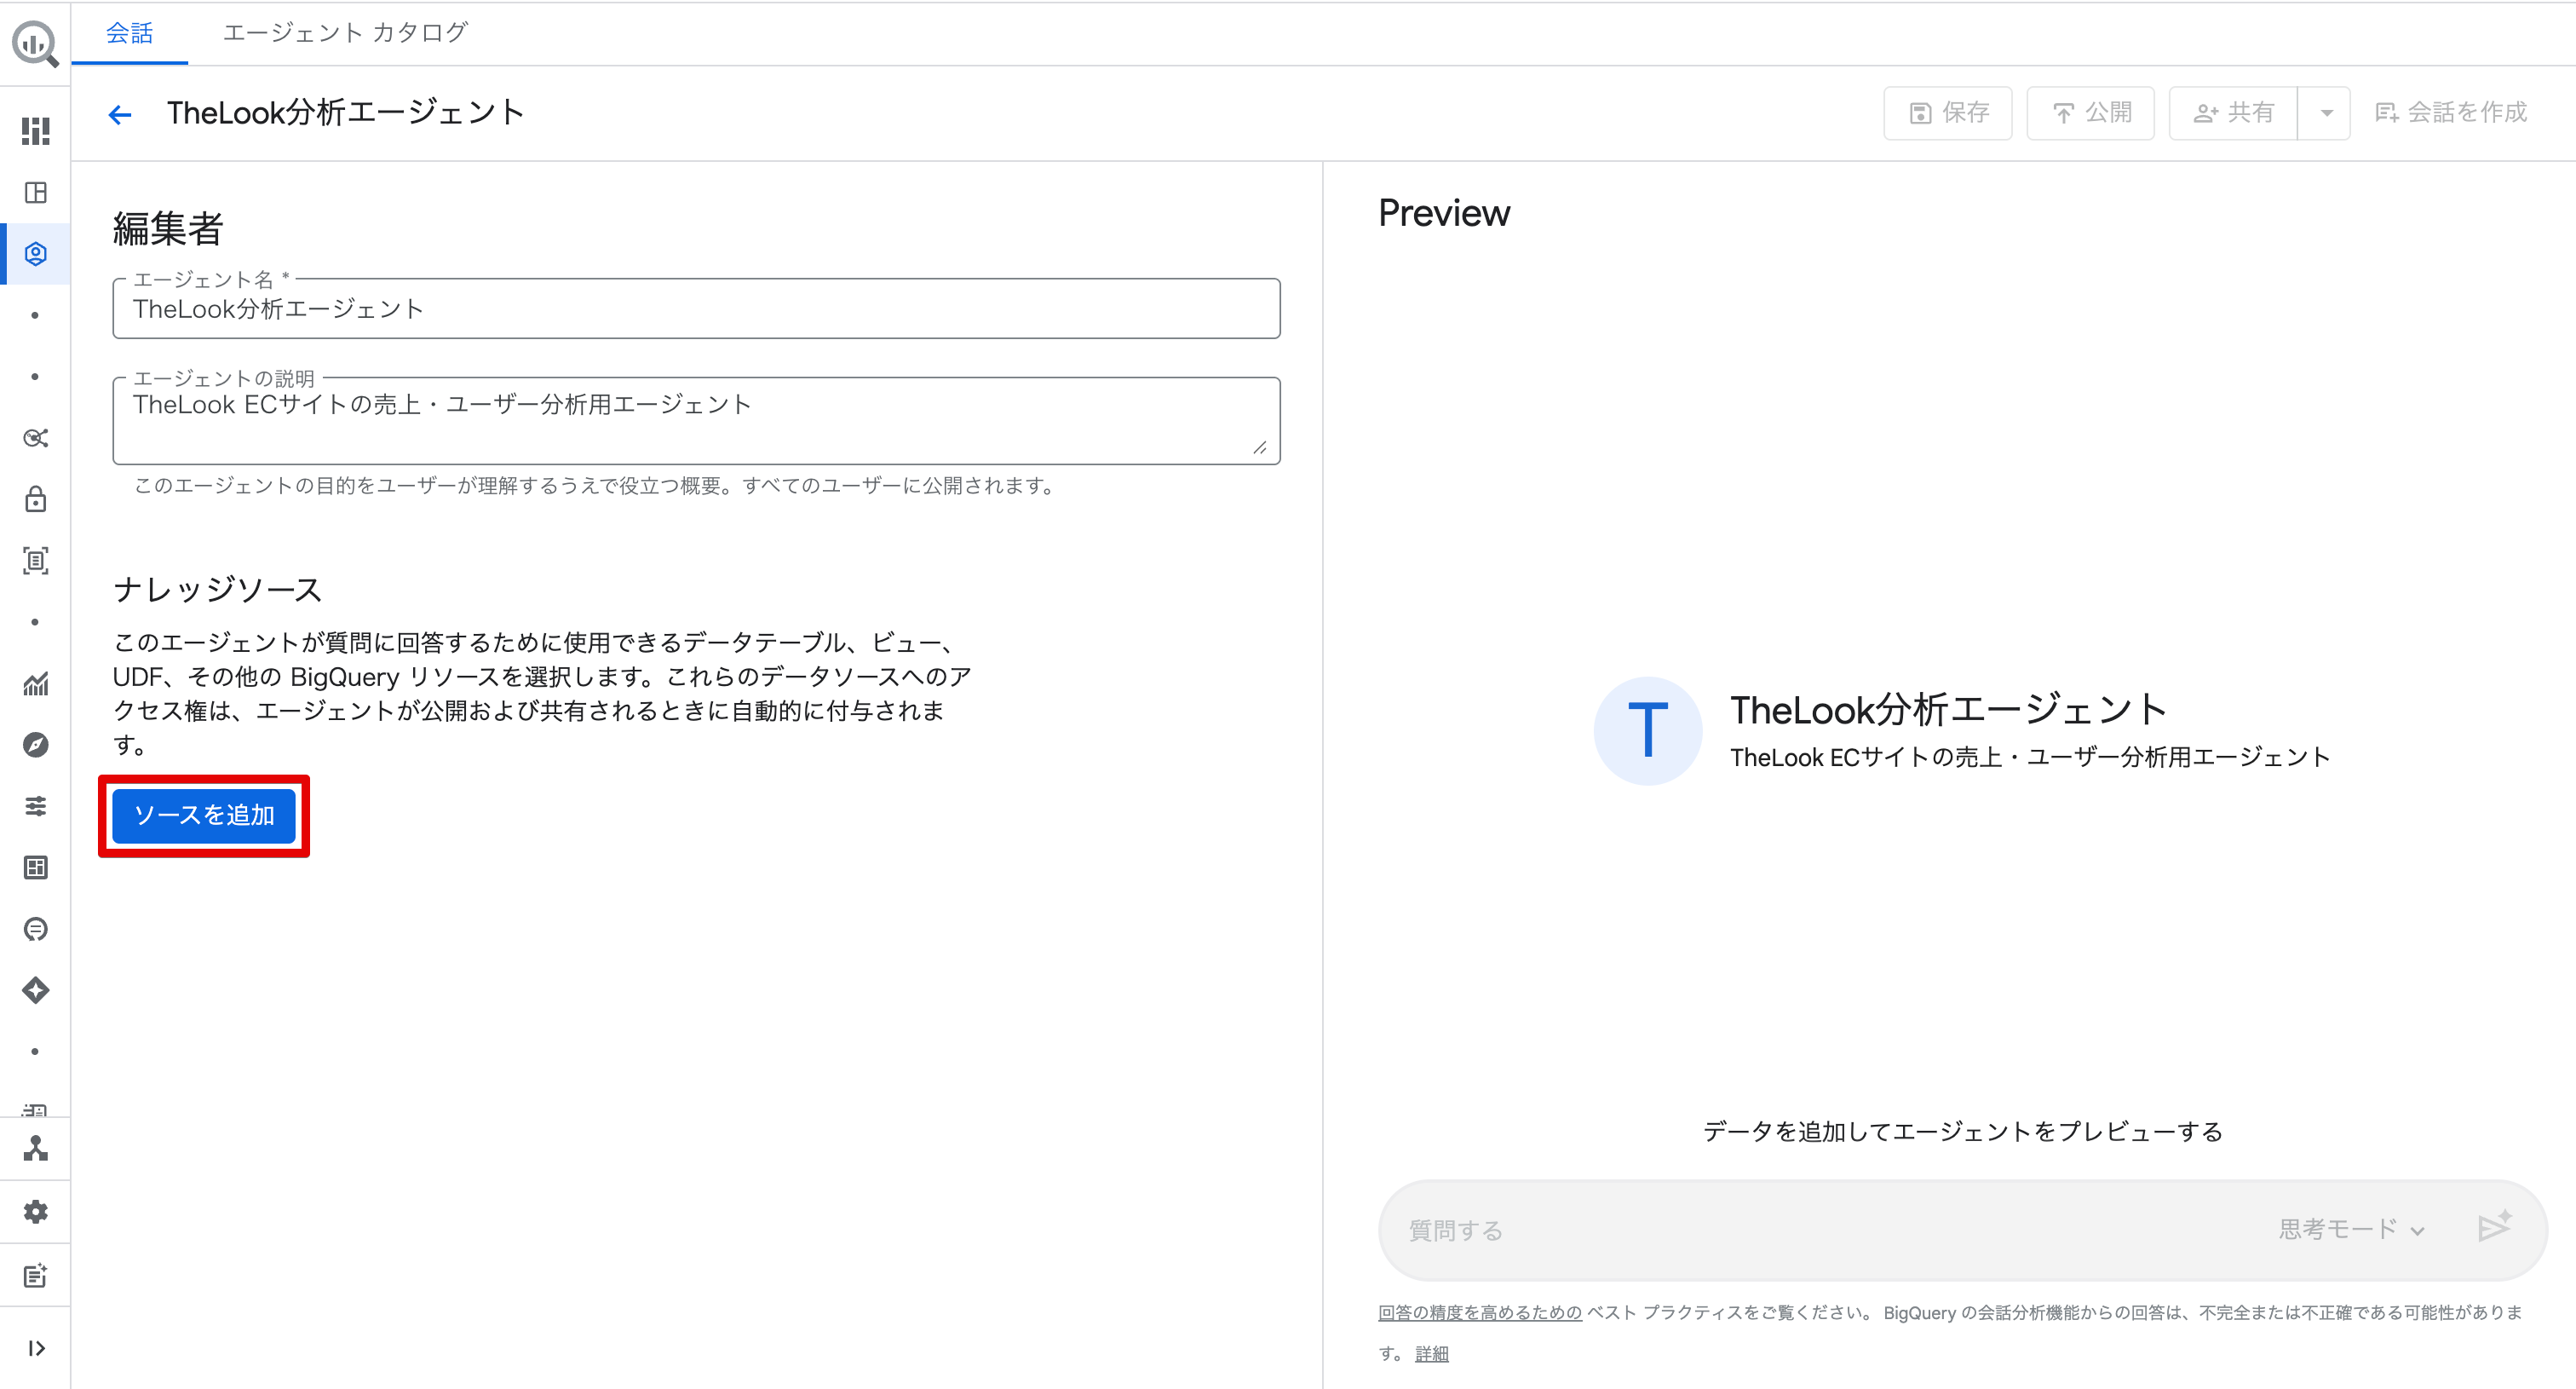The image size is (2576, 1389).
Task: Open the settings gear in the left sidebar
Action: click(x=35, y=1211)
